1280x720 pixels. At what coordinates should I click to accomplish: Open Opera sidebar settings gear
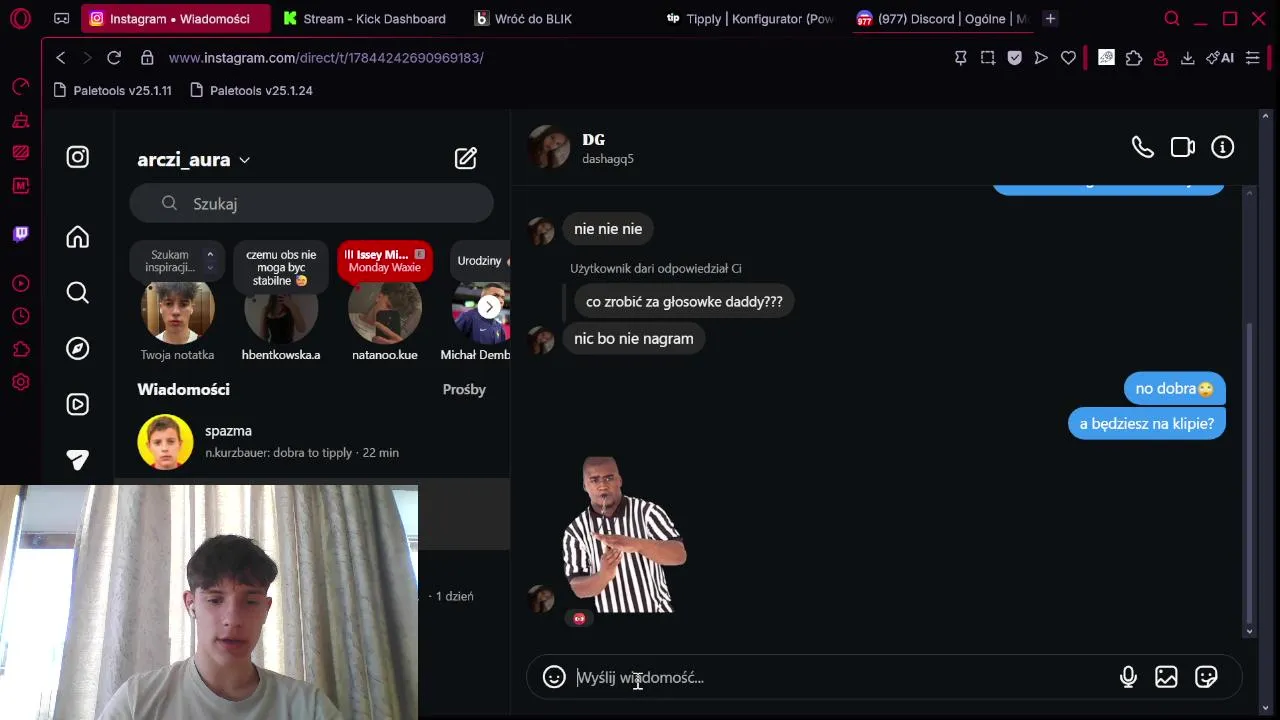tap(20, 382)
